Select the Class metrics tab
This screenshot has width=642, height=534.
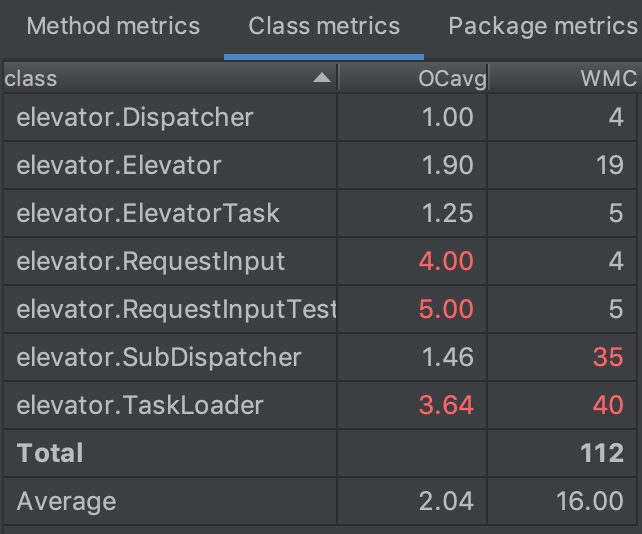[x=324, y=27]
